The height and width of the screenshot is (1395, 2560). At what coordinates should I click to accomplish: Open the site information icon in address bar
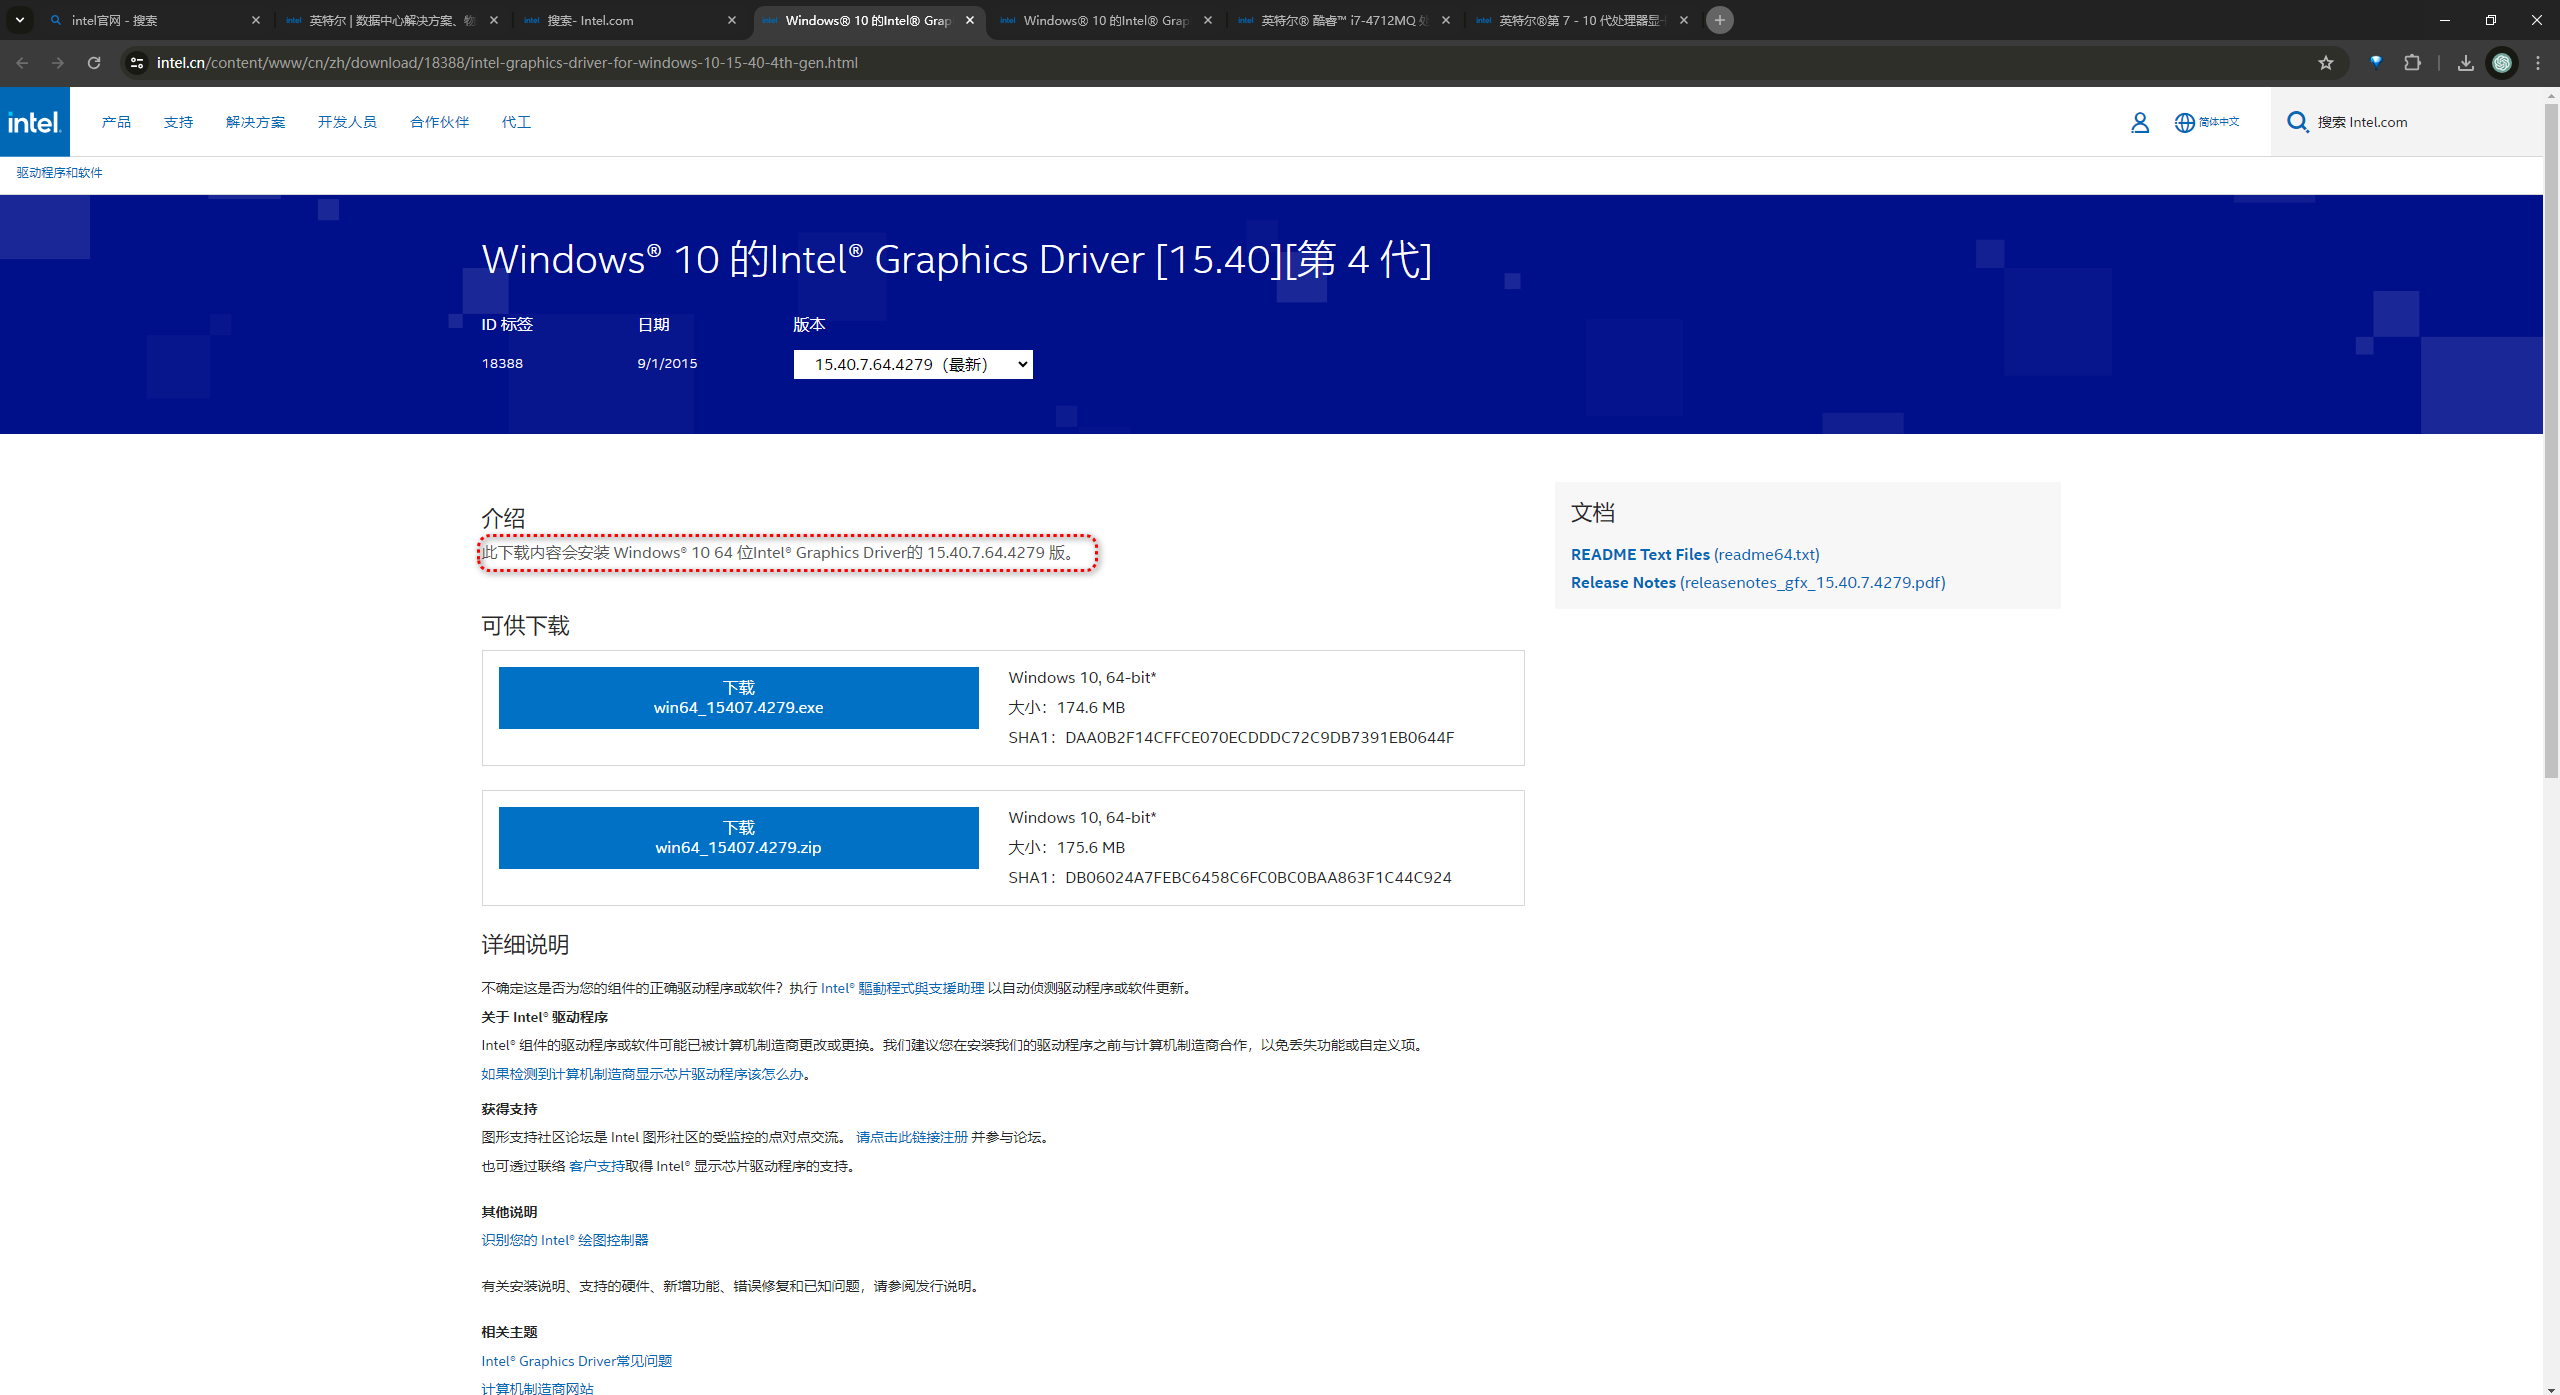[137, 63]
